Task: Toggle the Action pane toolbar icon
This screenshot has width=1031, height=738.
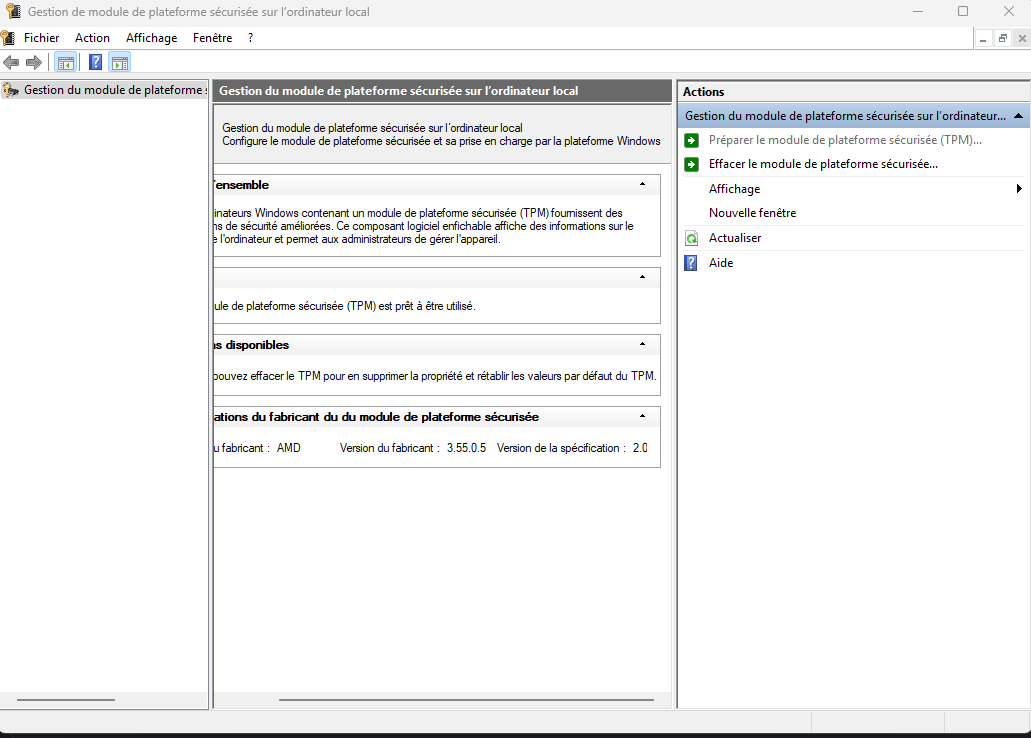Action: coord(120,62)
